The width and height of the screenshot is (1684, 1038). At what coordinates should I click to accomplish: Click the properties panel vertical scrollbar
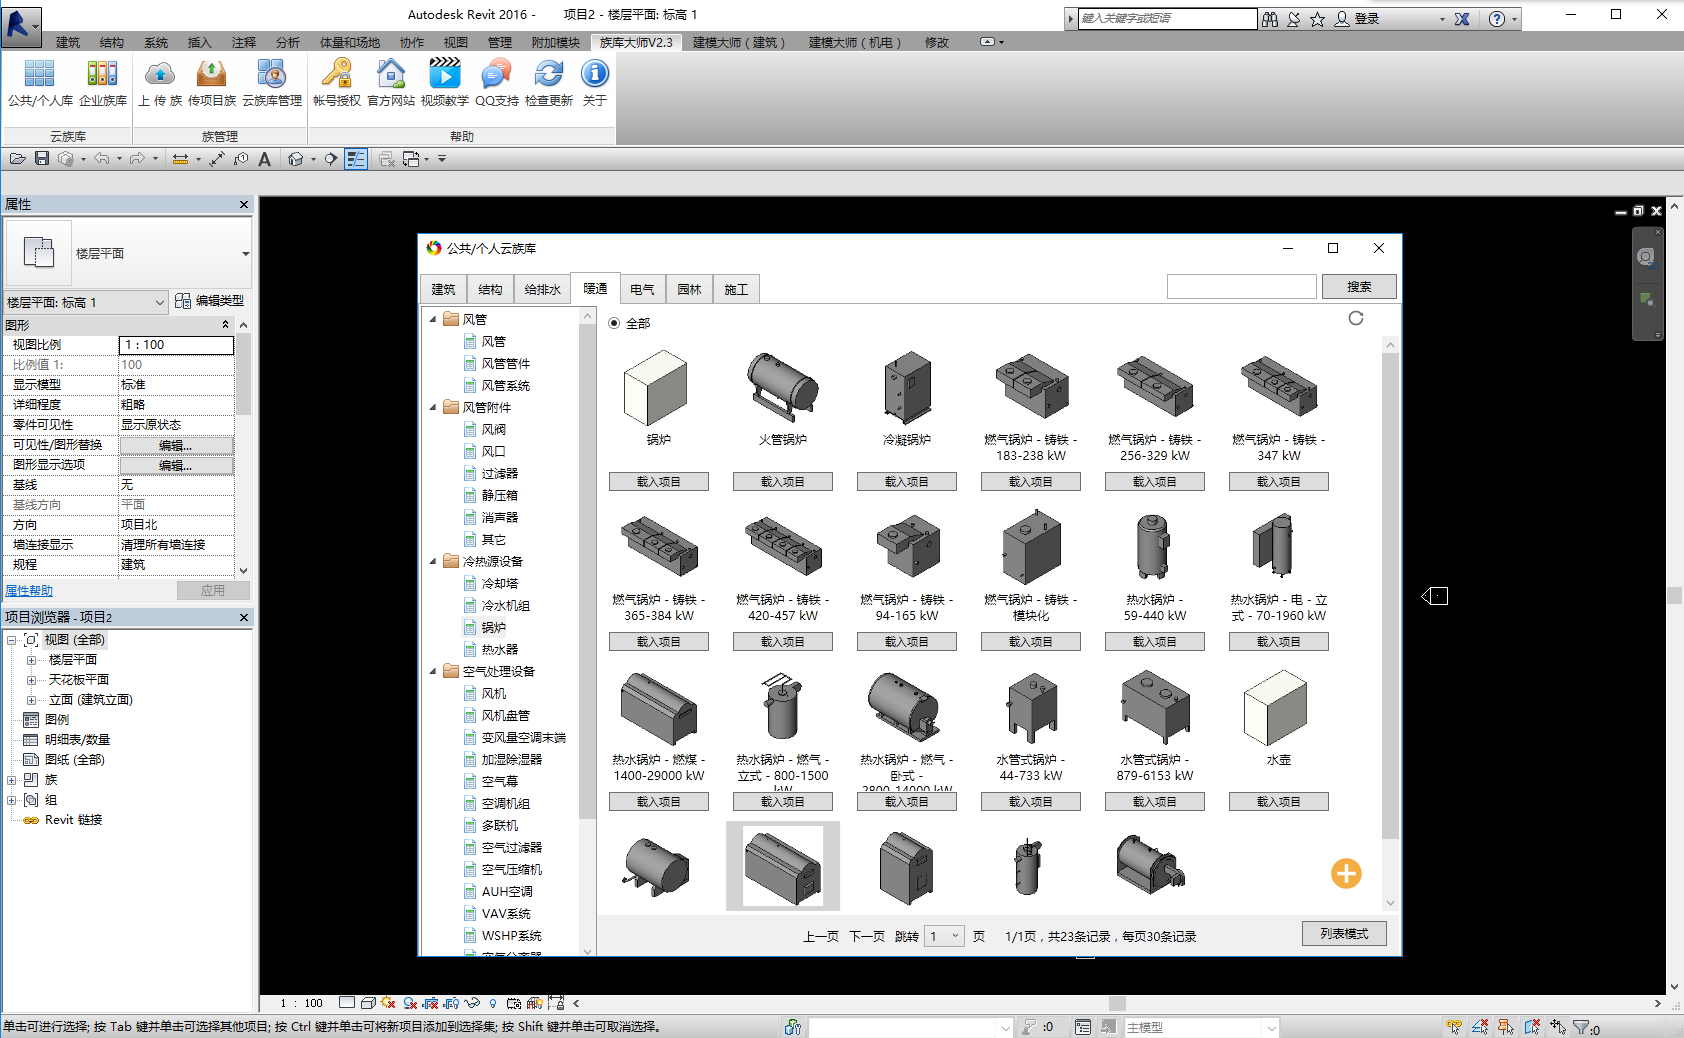click(243, 375)
